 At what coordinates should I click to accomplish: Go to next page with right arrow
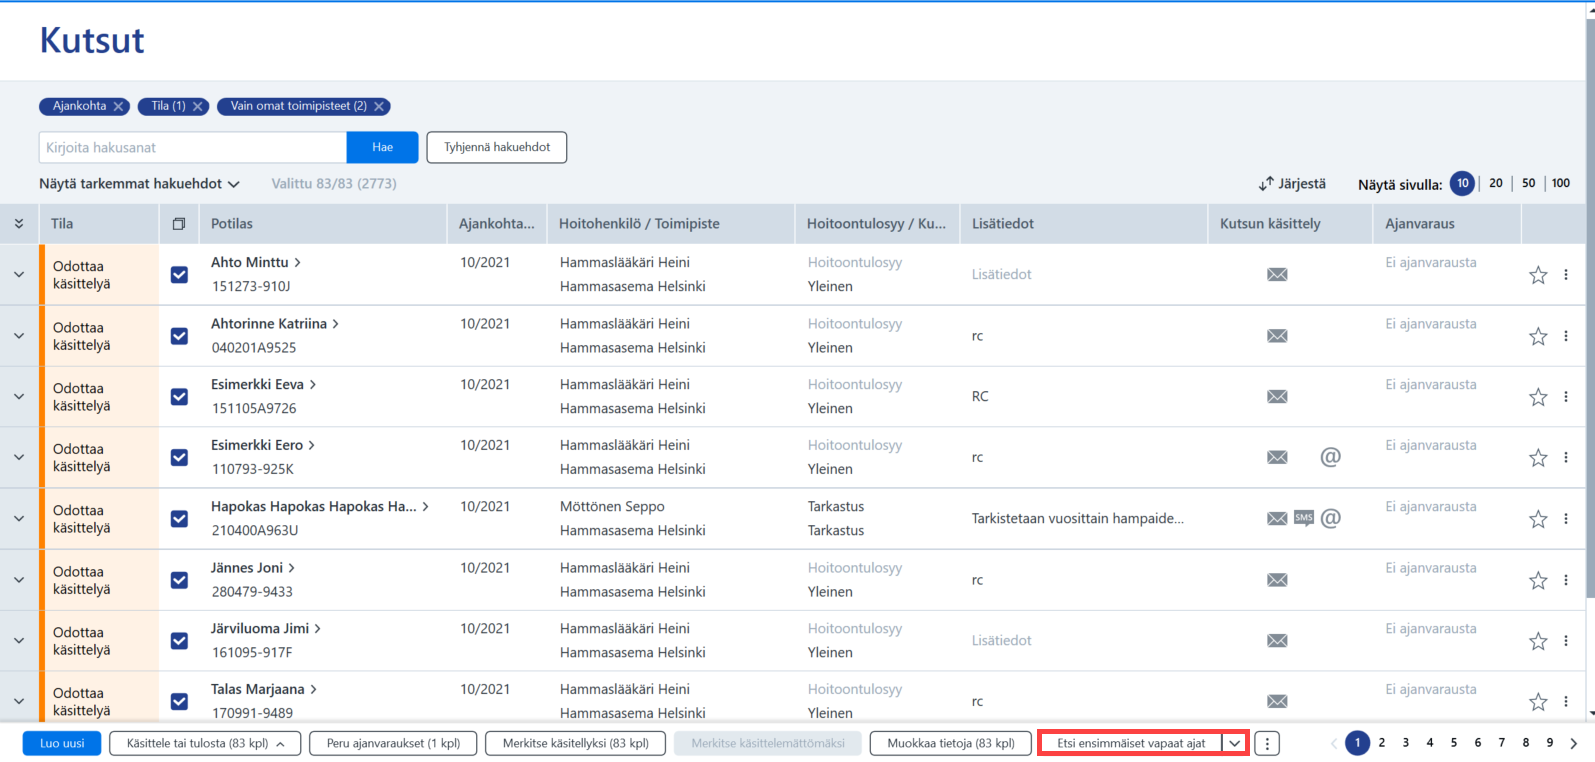coord(1573,743)
